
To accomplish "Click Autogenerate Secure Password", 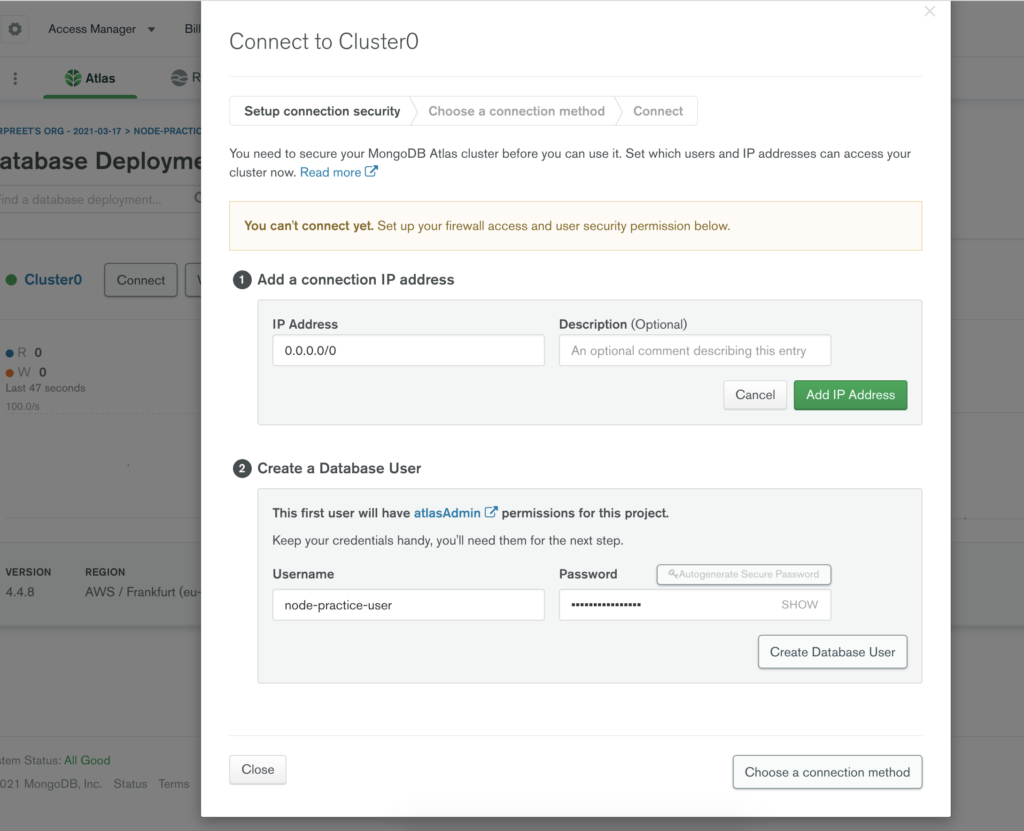I will [x=743, y=574].
